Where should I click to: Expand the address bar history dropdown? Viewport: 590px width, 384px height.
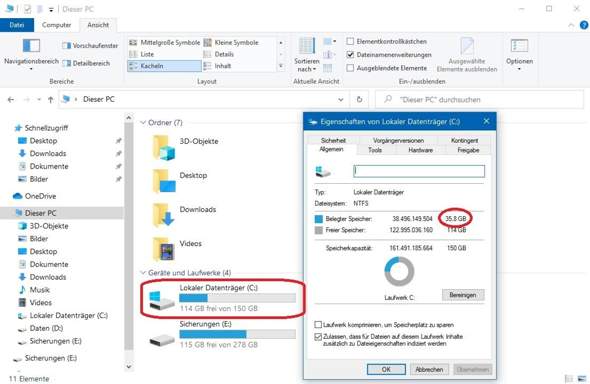click(341, 100)
